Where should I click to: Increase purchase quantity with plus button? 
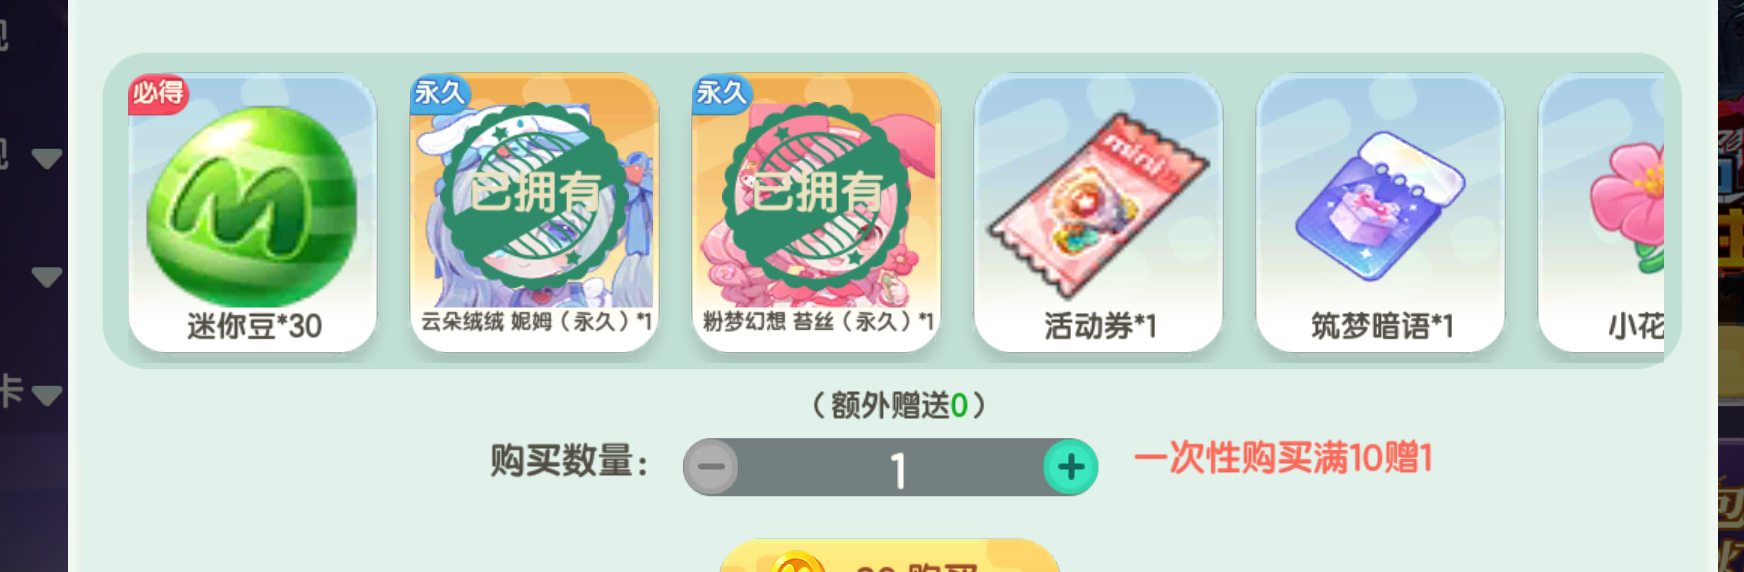(x=1071, y=467)
